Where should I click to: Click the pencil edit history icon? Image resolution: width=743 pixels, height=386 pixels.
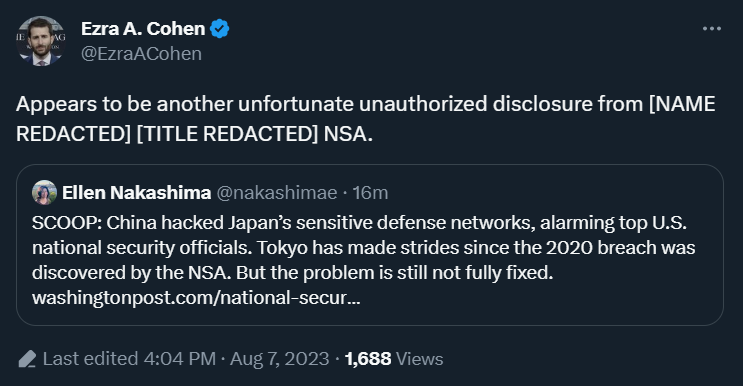(x=27, y=359)
